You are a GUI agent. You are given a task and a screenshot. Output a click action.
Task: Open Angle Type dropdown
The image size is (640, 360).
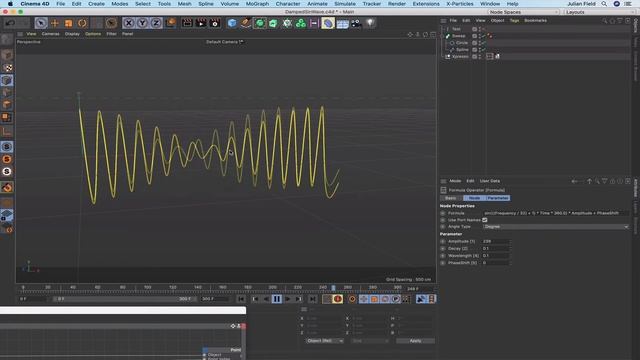(x=556, y=227)
